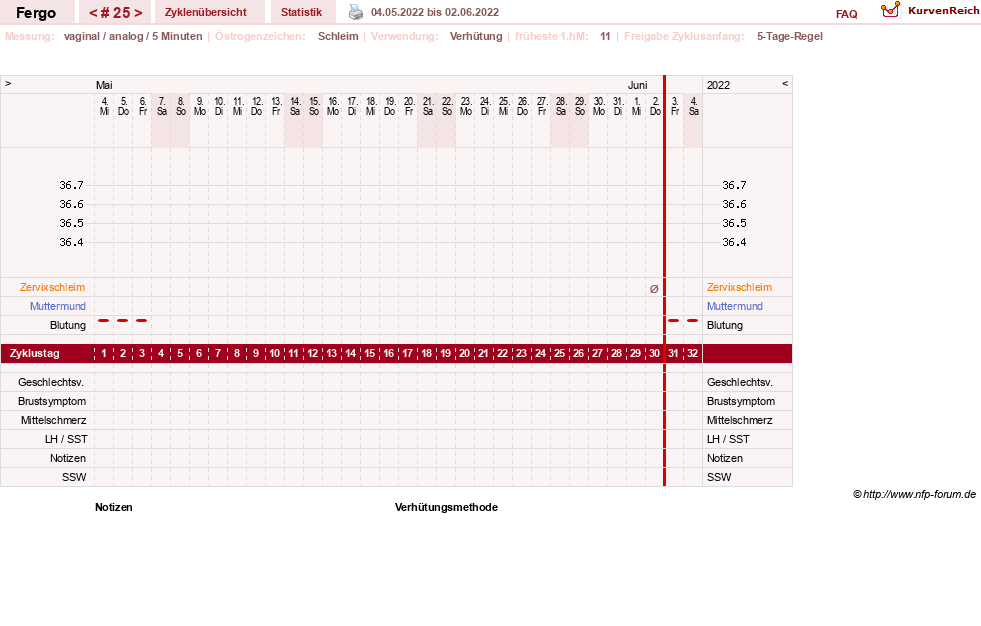981x626 pixels.
Task: Select the bleeding mark on cycle day 1
Action: coord(104,320)
